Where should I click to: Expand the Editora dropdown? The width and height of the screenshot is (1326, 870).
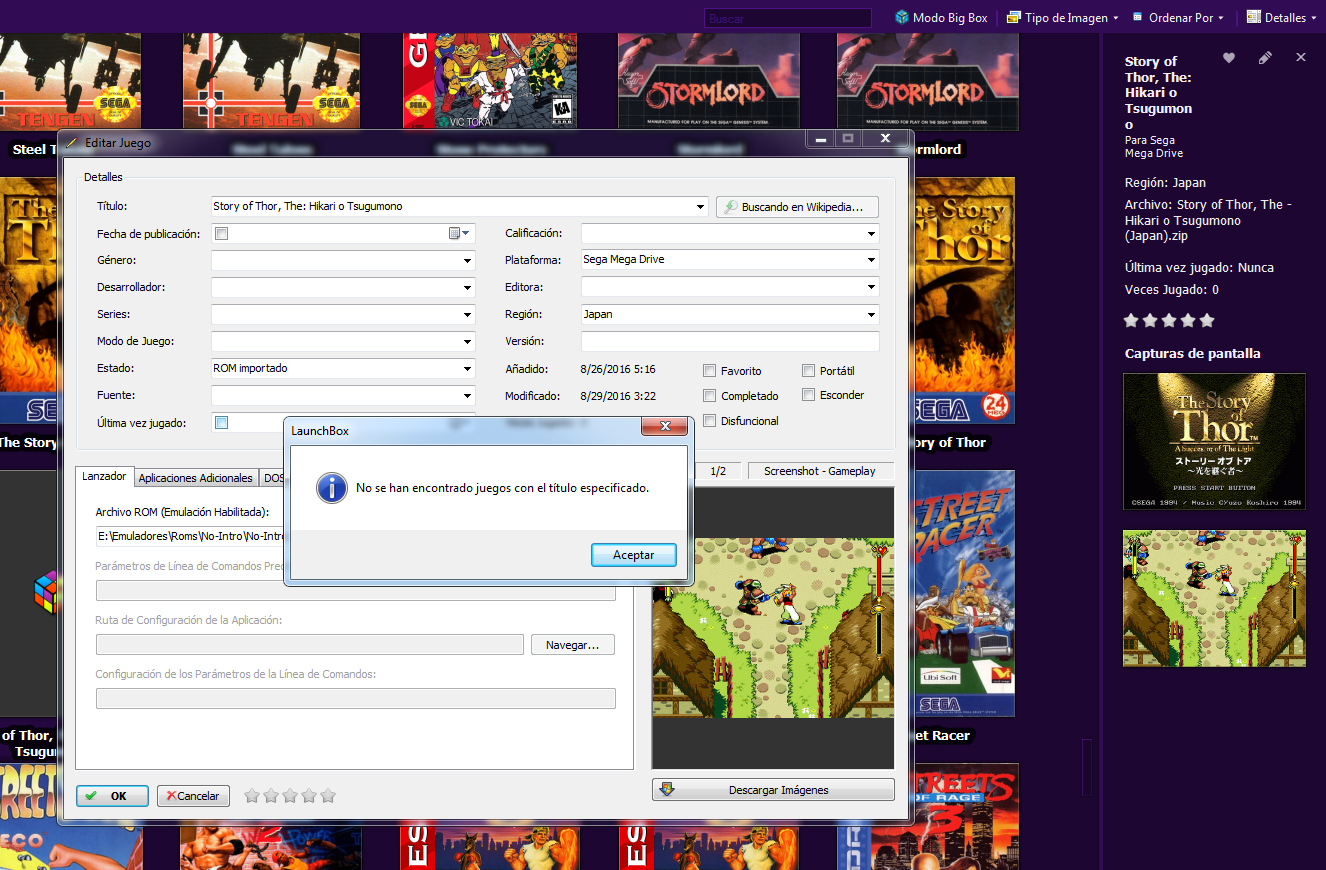click(872, 288)
